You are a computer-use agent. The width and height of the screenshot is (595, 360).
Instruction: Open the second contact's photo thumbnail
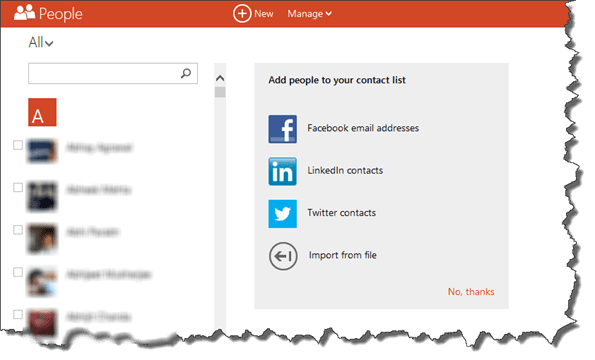[x=42, y=196]
